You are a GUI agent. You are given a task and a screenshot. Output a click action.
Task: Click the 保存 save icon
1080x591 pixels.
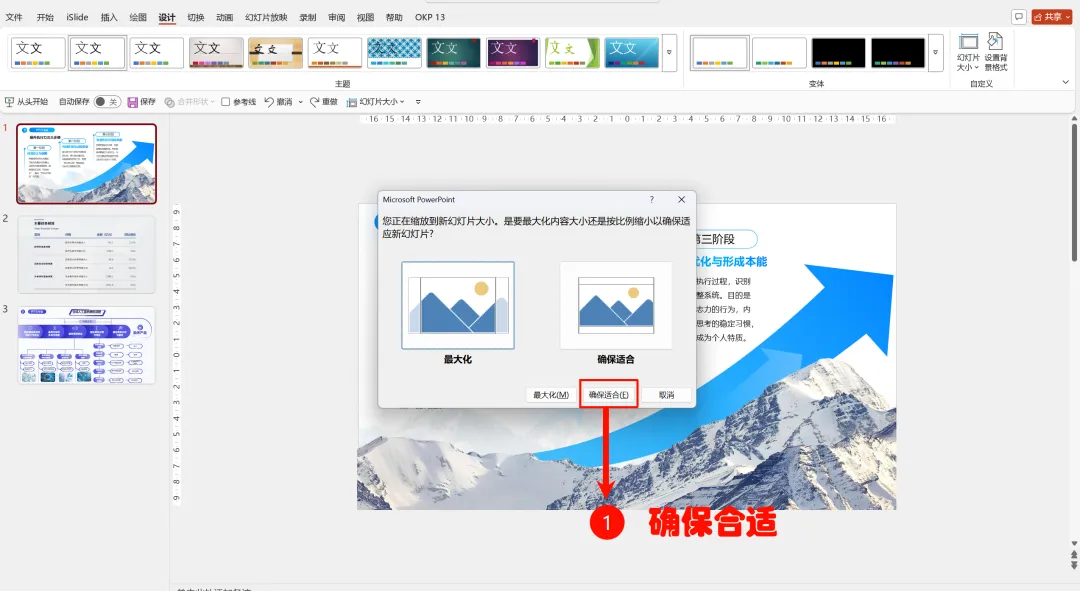[x=133, y=102]
